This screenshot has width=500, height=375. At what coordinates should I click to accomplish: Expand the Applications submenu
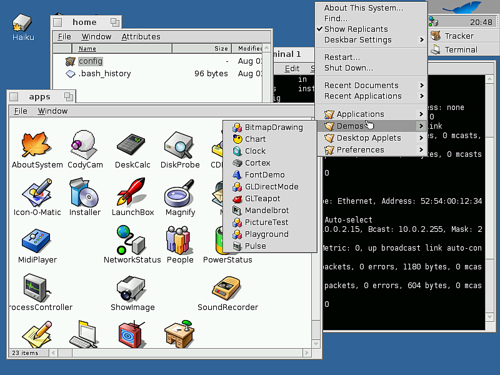click(x=371, y=114)
